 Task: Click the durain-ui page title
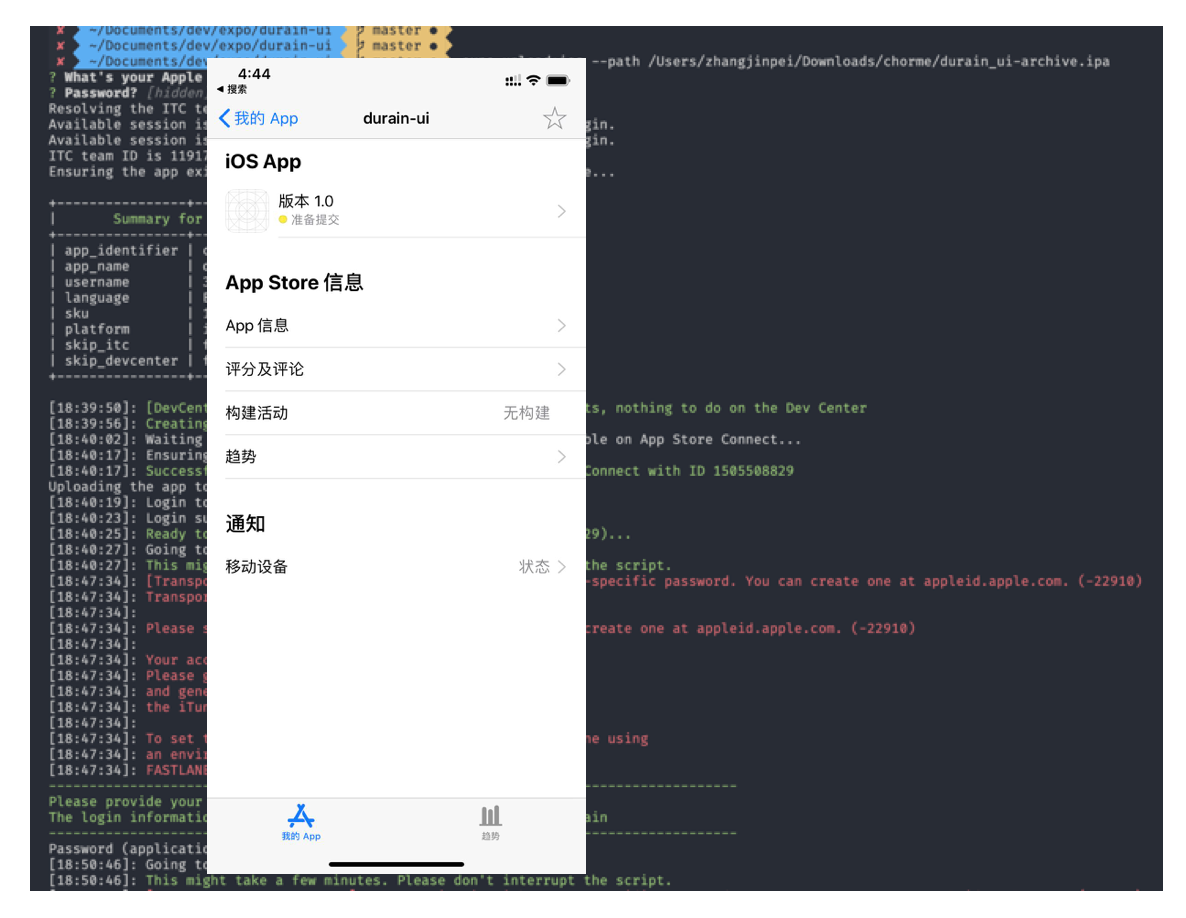click(396, 118)
